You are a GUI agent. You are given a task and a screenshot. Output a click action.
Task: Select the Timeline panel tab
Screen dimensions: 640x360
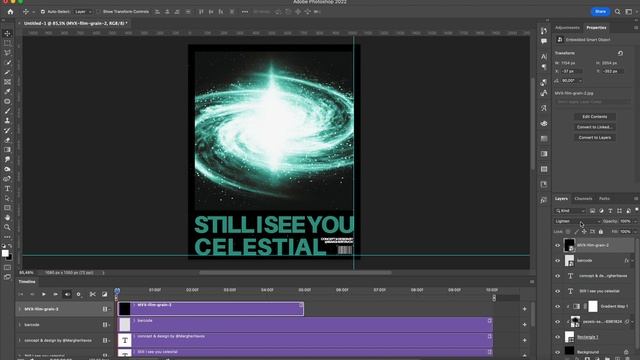[27, 282]
